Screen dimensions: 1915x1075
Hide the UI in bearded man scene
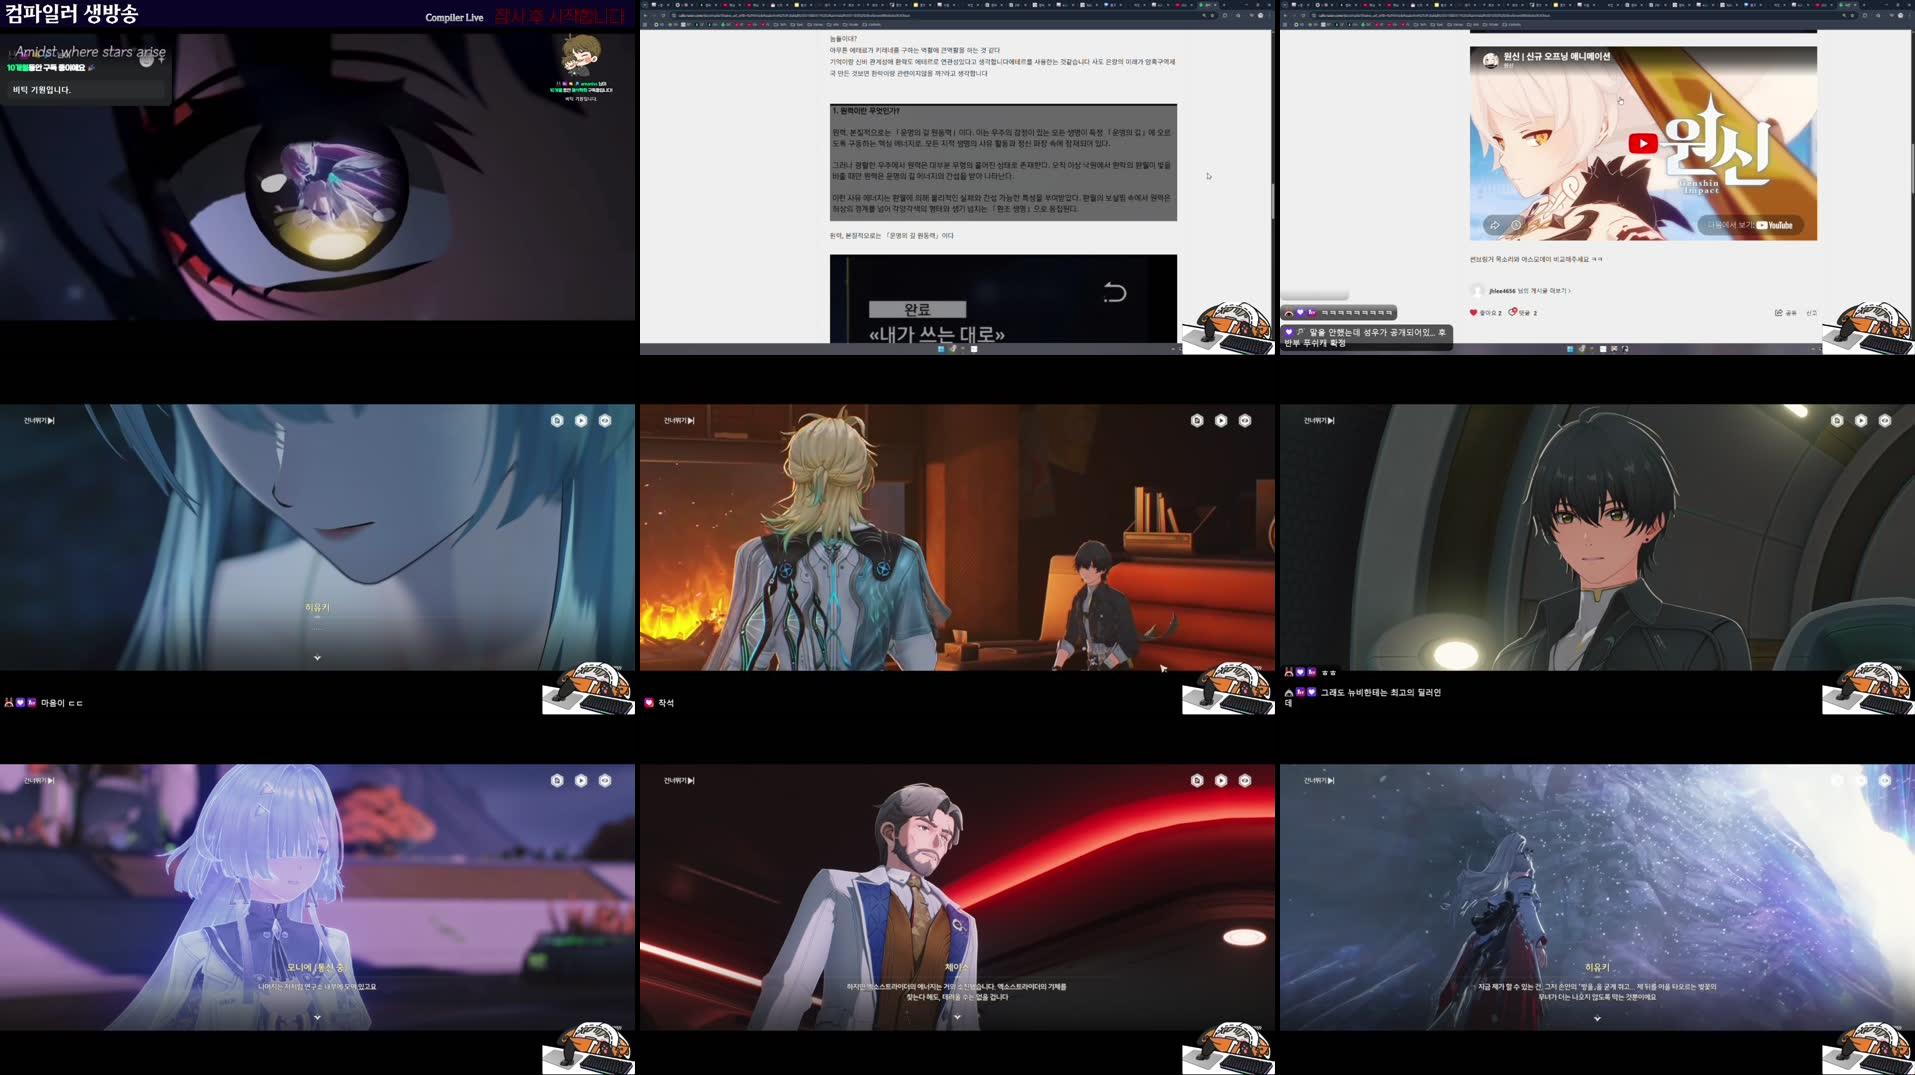[x=1245, y=781]
